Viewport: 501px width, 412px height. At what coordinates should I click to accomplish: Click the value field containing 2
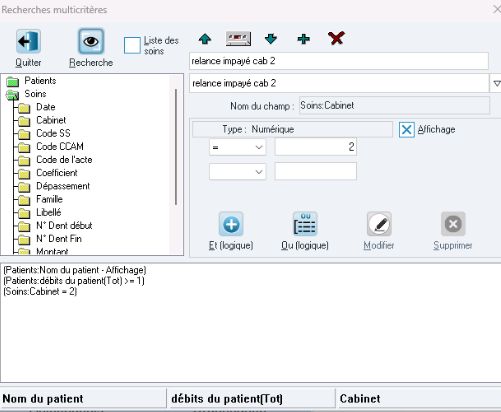(316, 147)
